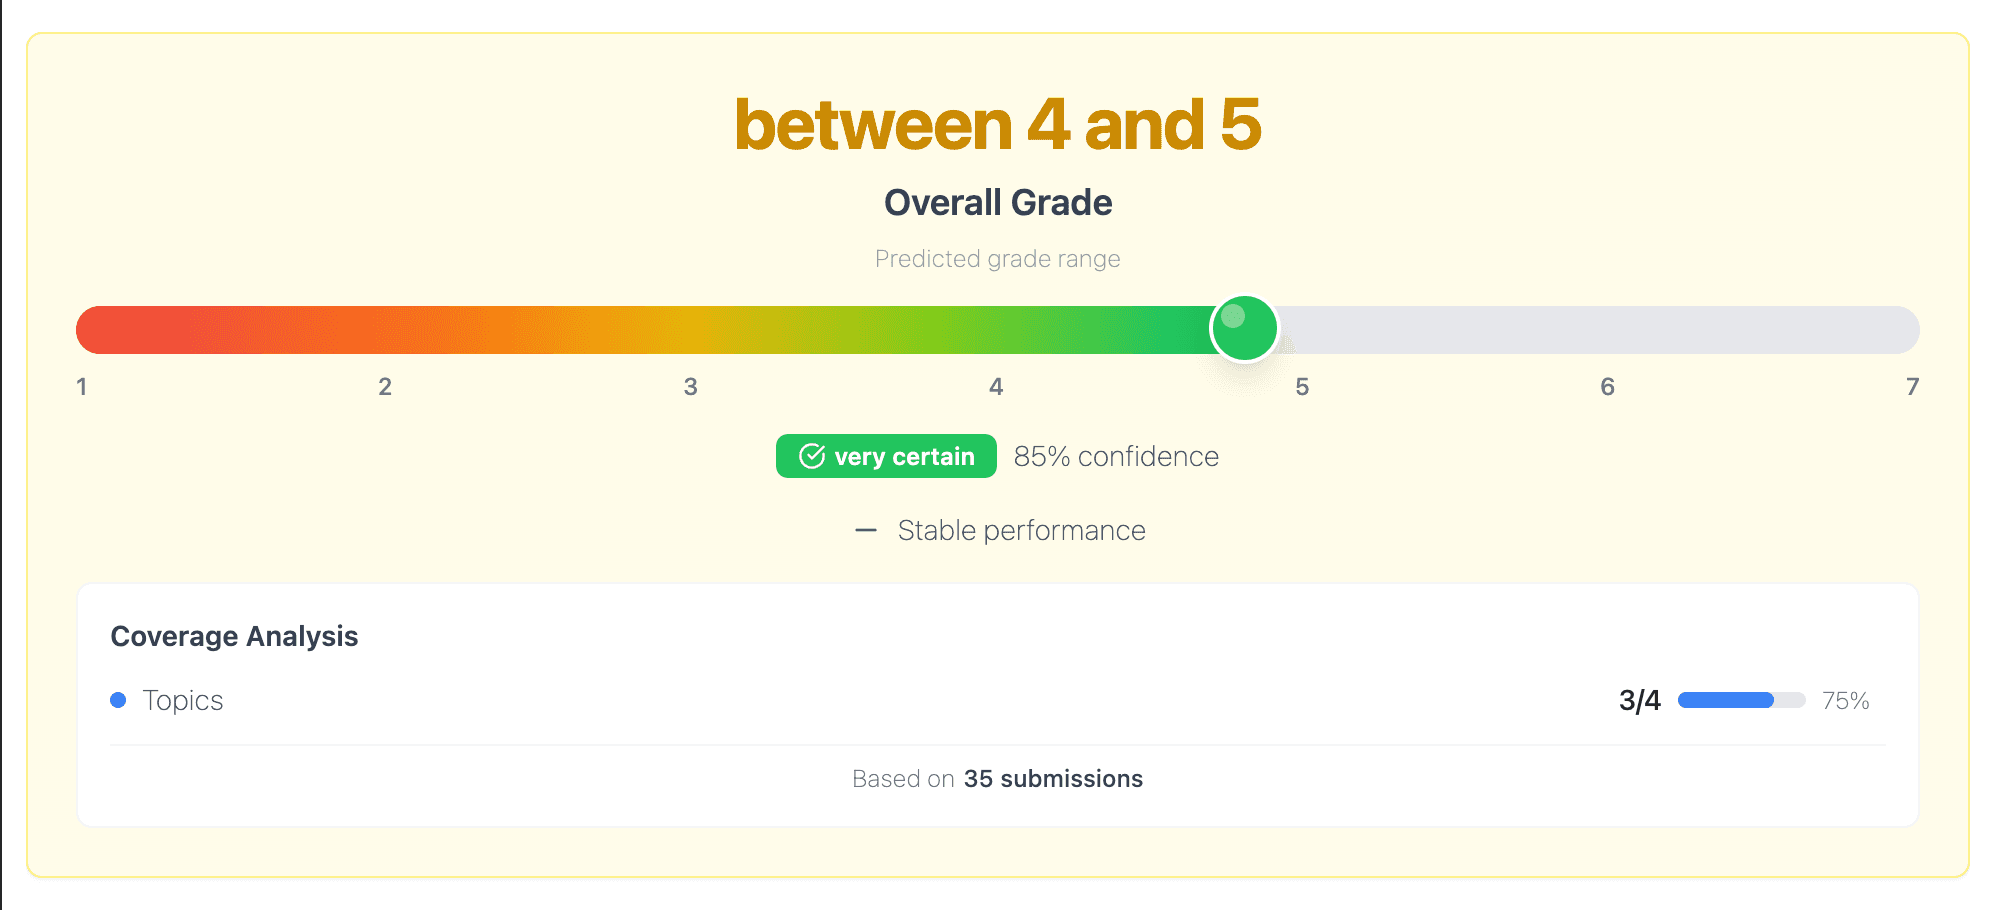Click the number 7 on the grade scale

(1913, 386)
